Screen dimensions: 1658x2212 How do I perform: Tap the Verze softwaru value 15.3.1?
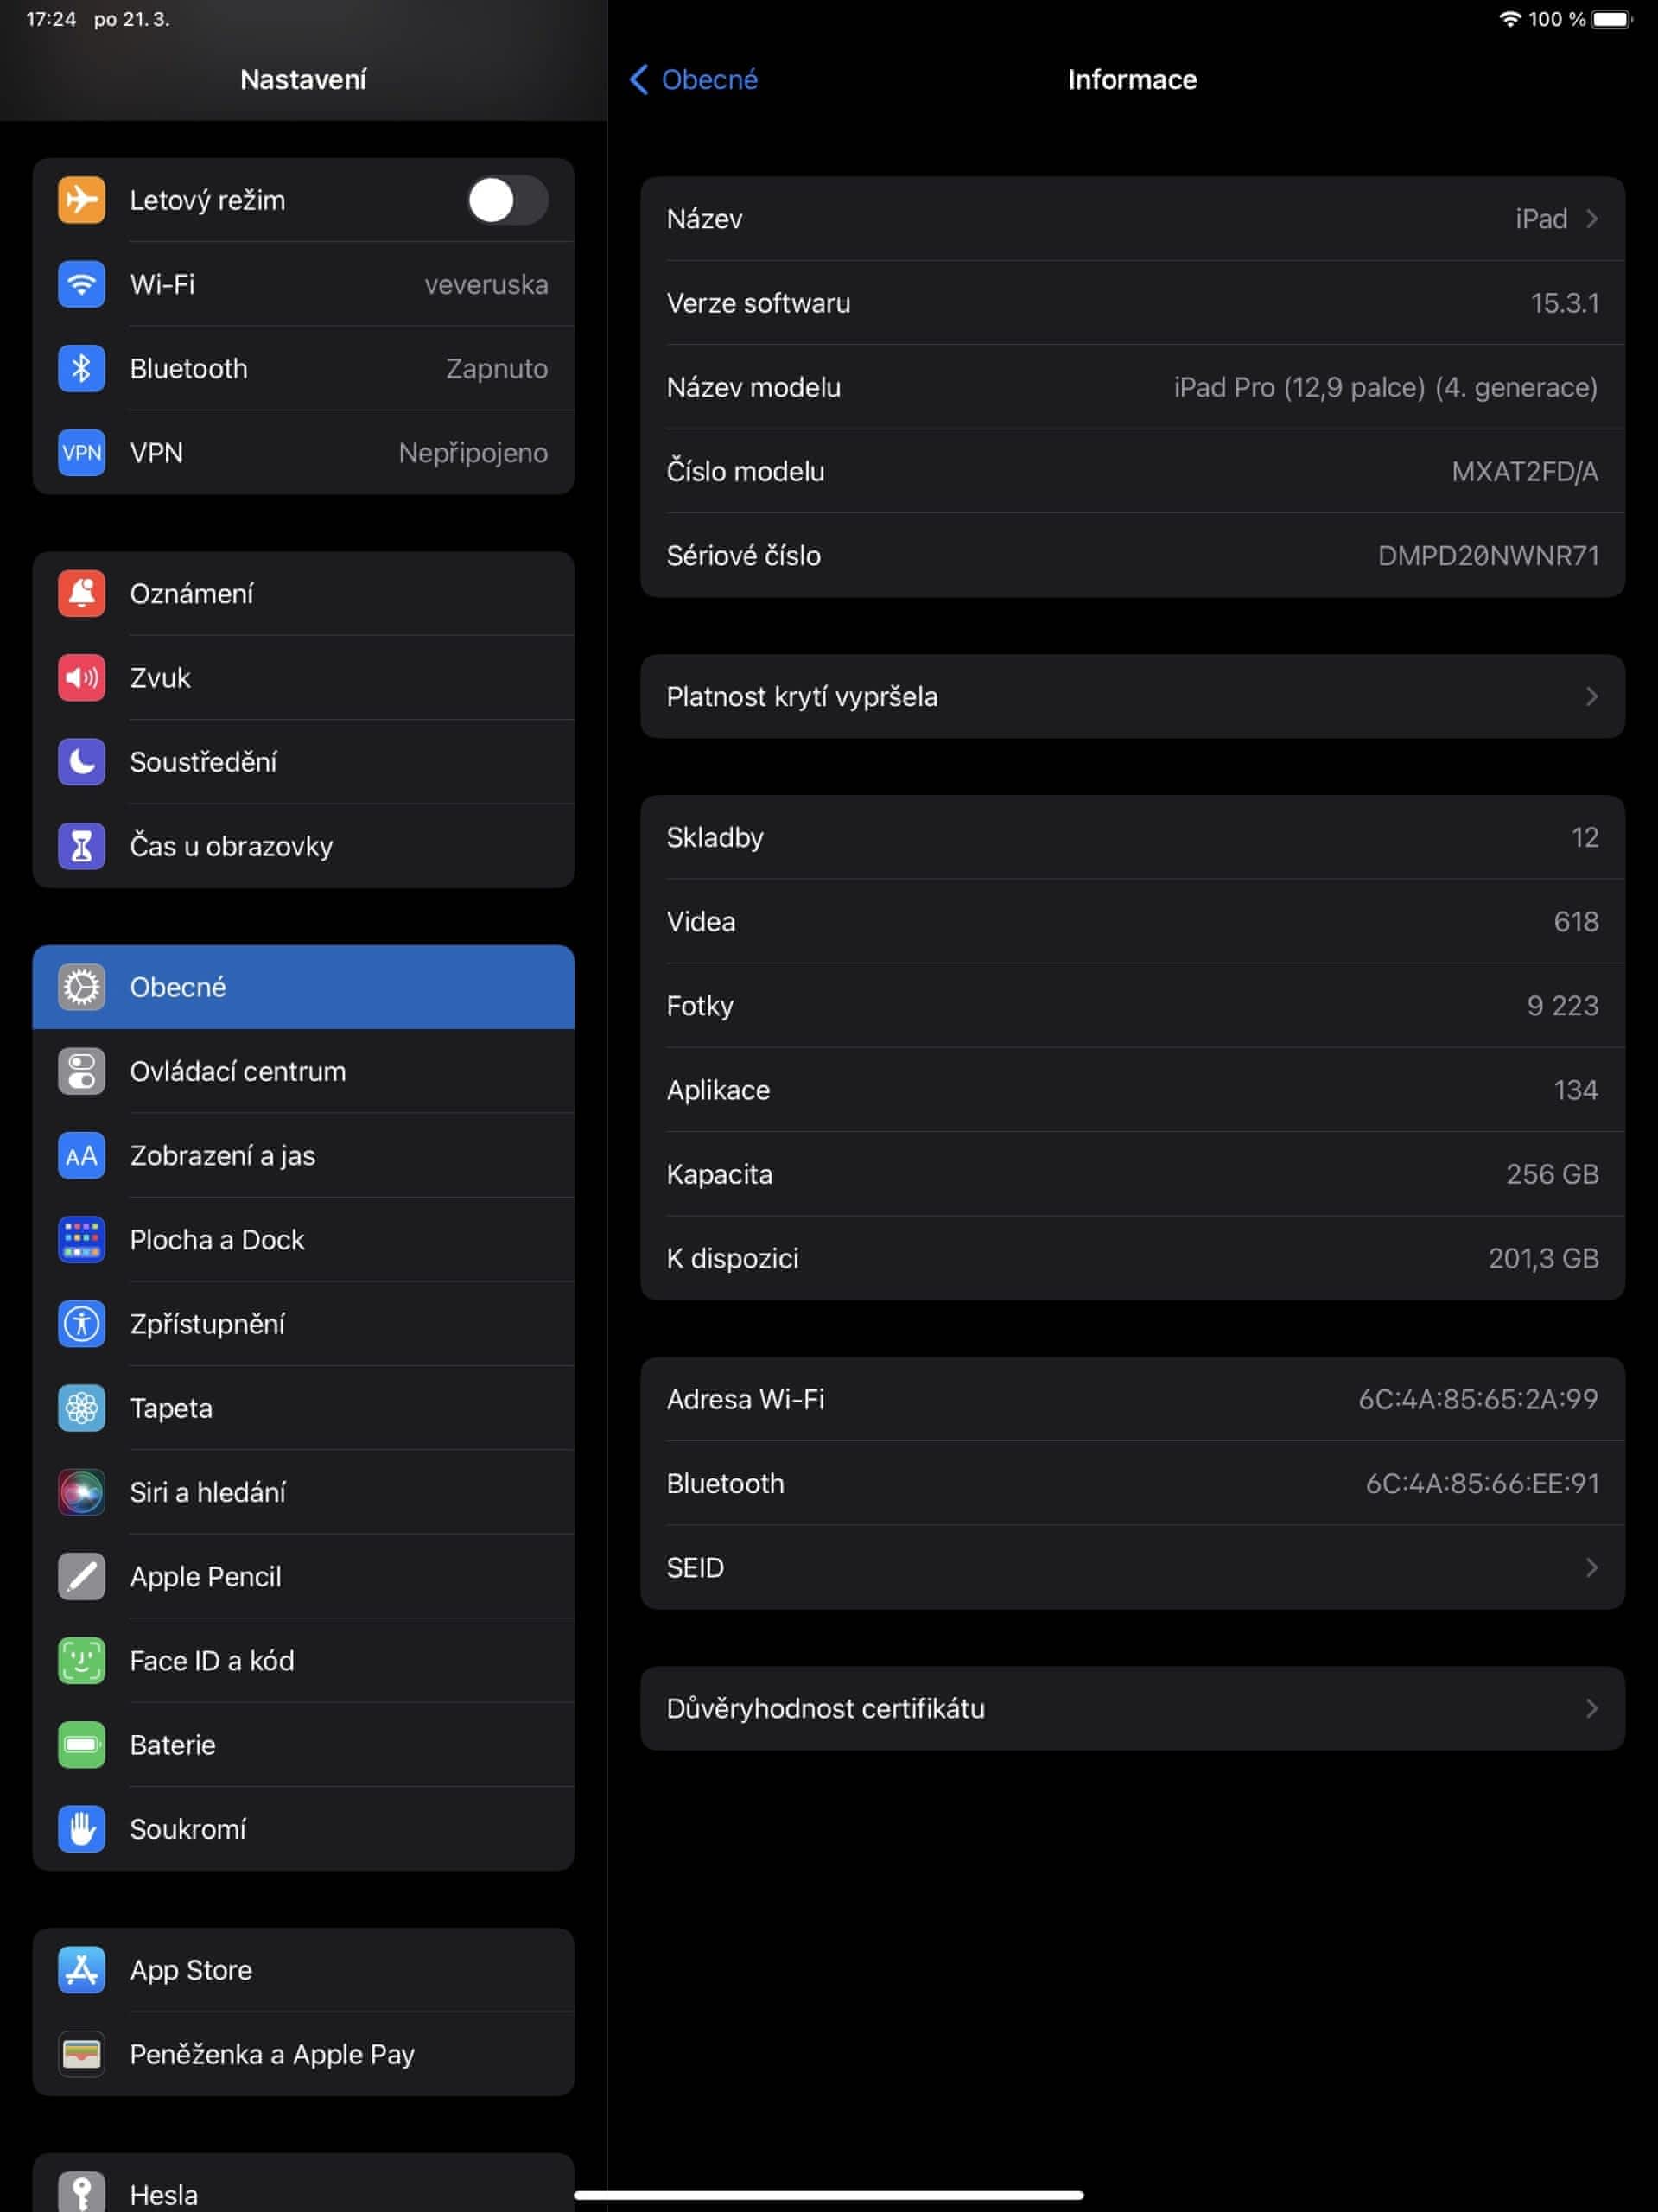(x=1565, y=303)
